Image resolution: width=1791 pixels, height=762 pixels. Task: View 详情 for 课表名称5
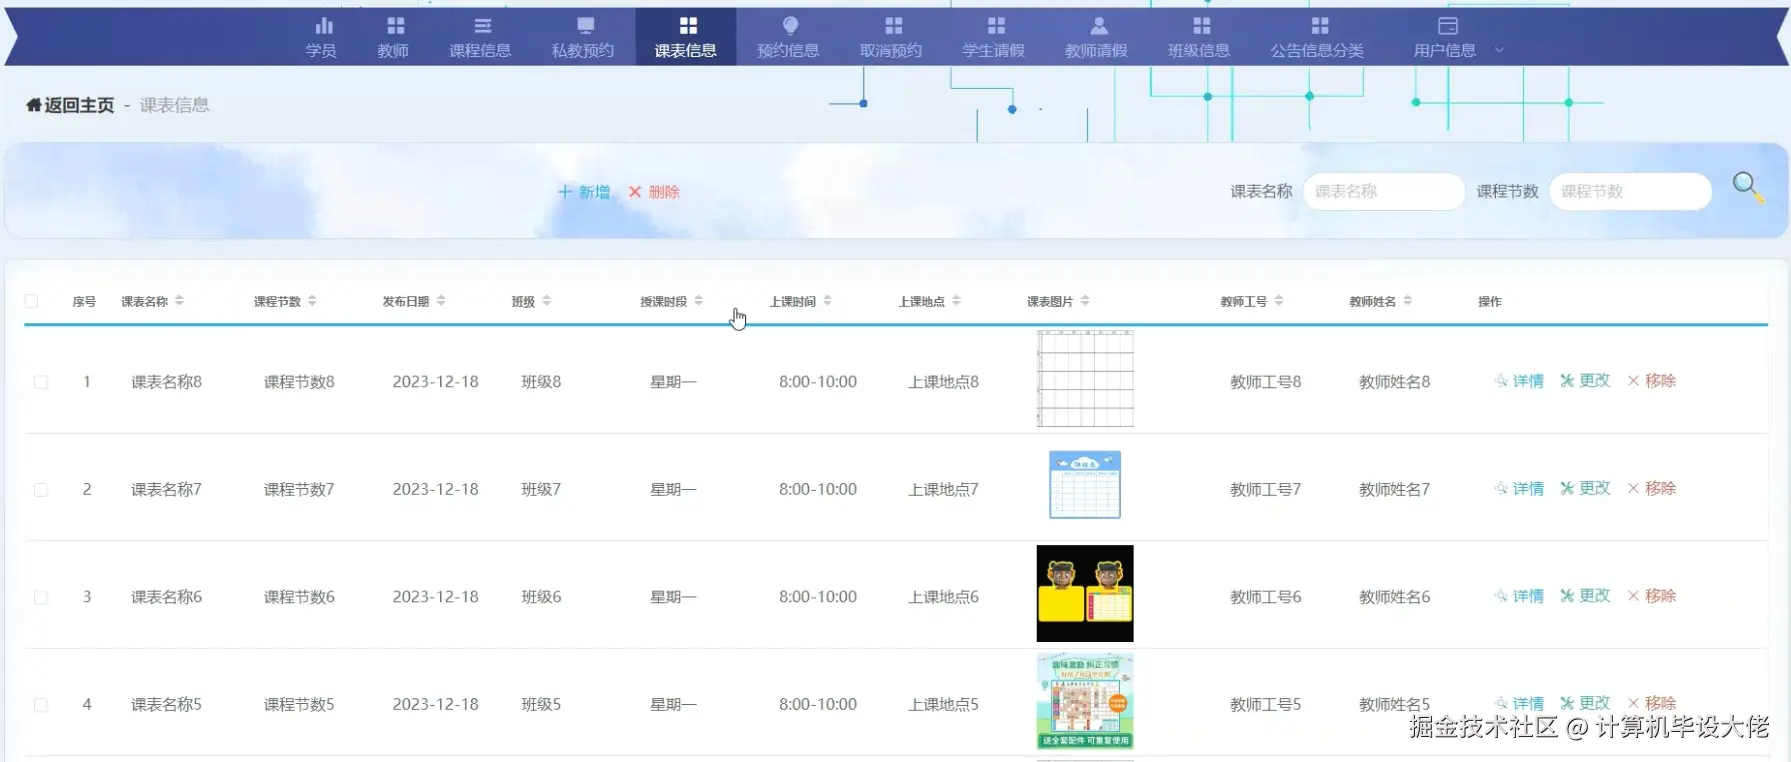pos(1519,704)
